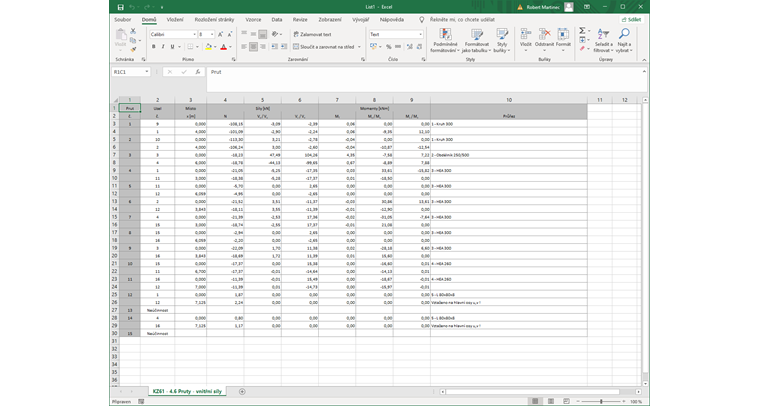The image size is (760, 406).
Task: Apply the percent style icon
Action: (x=388, y=47)
